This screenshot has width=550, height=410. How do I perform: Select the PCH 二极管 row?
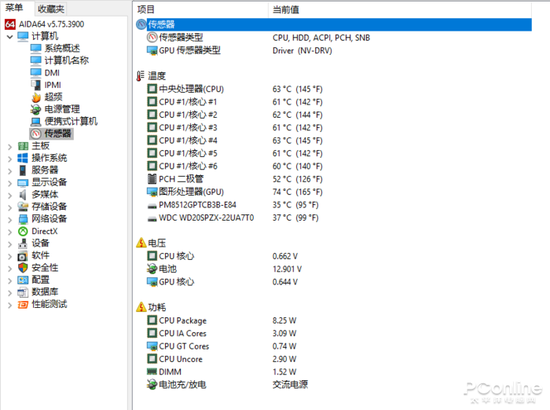(333, 179)
